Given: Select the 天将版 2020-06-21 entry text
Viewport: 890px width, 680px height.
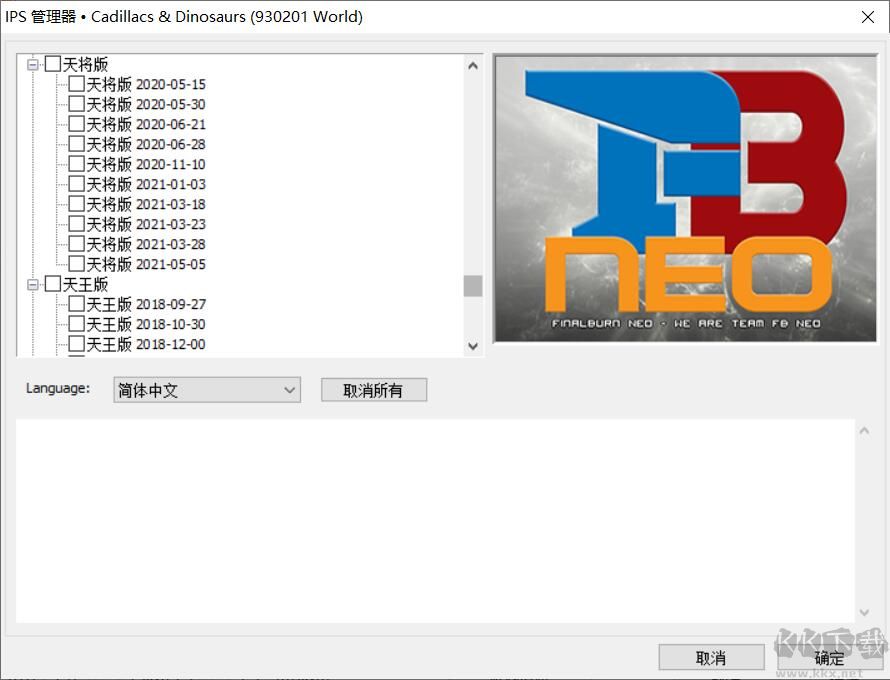Looking at the screenshot, I should [x=146, y=124].
